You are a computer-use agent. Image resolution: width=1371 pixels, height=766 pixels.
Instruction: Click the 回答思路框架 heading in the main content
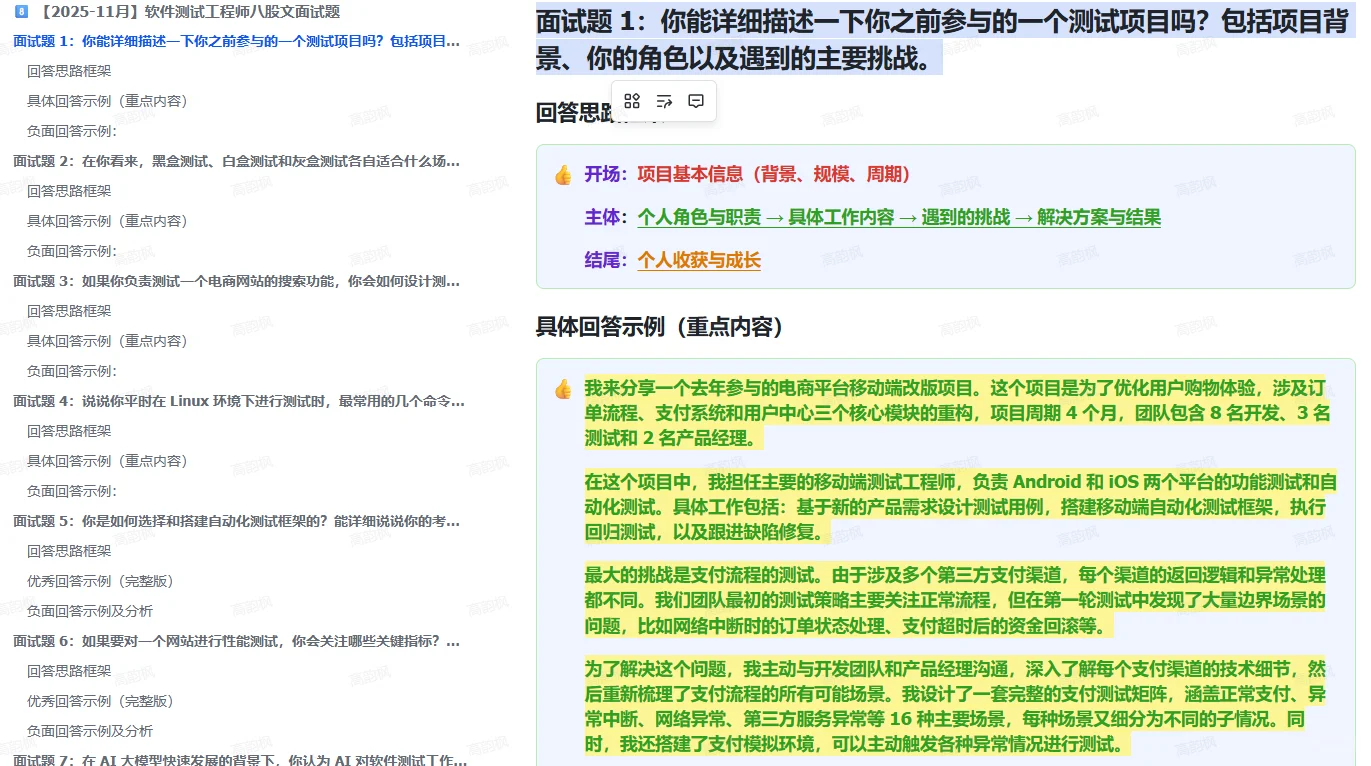(x=582, y=112)
